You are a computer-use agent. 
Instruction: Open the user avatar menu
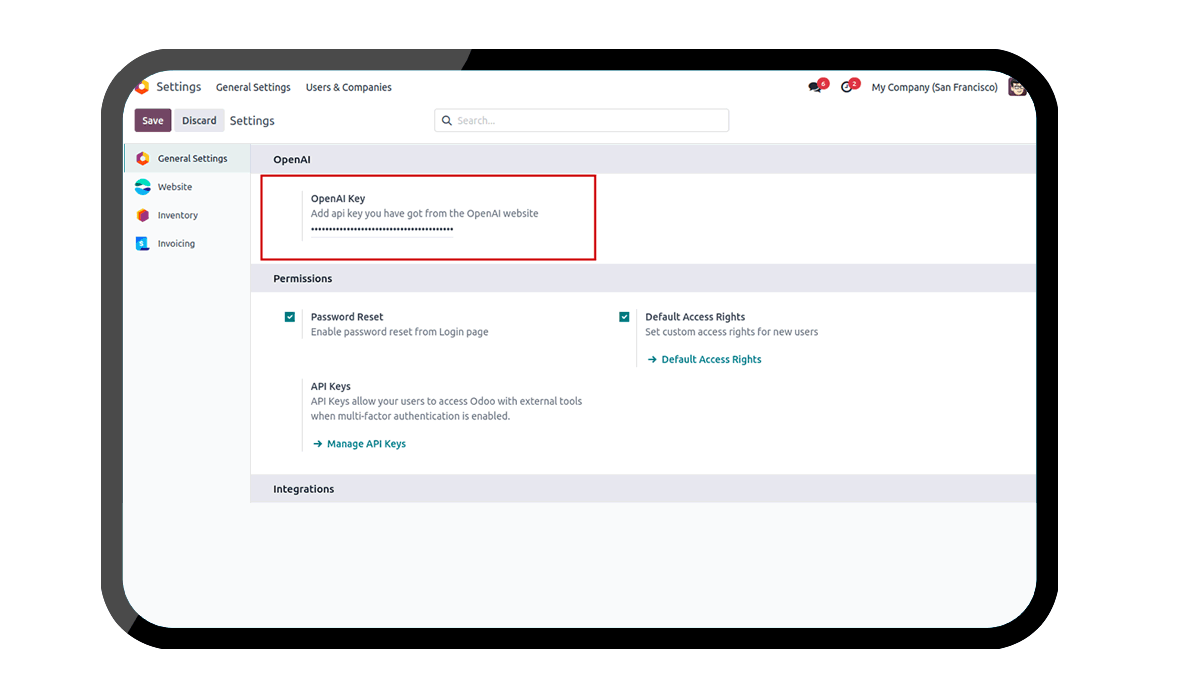pyautogui.click(x=1017, y=87)
